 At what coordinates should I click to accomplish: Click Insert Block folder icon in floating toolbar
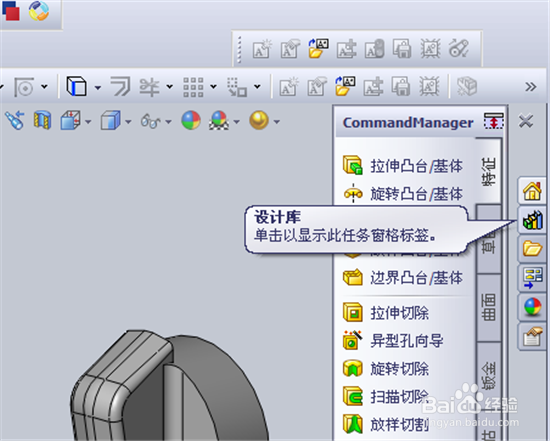[318, 48]
